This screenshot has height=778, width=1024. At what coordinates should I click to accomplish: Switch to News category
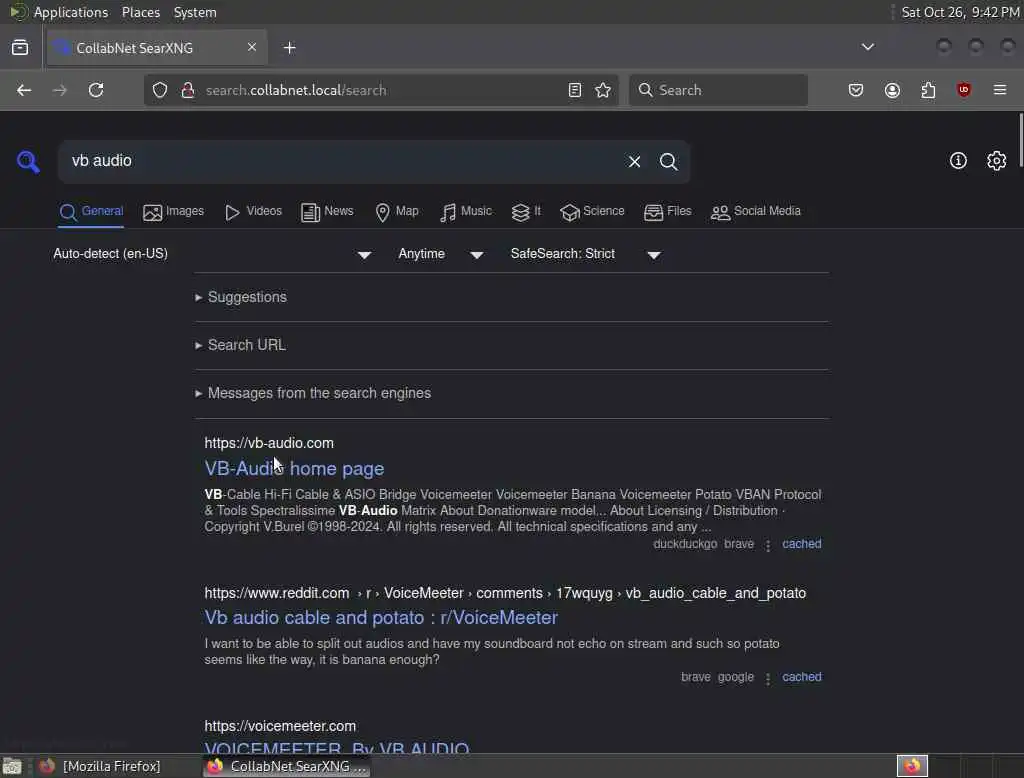point(327,212)
